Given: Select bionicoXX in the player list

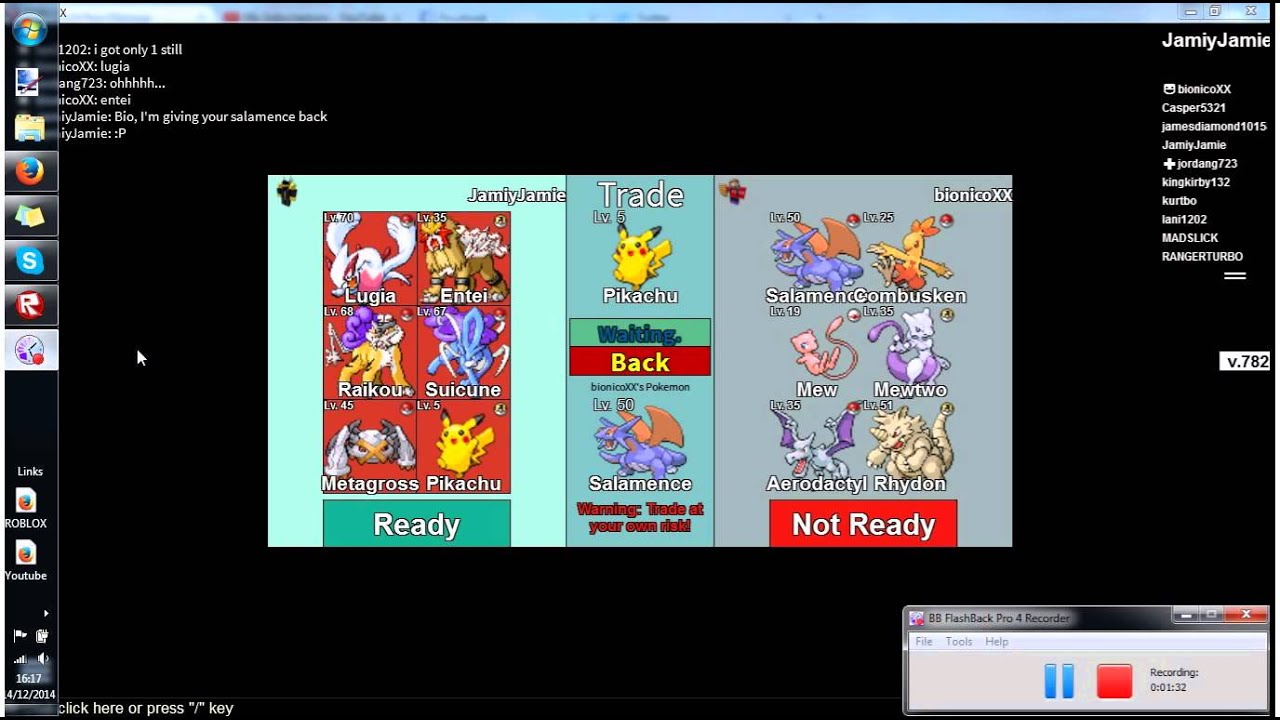Looking at the screenshot, I should [x=1204, y=89].
